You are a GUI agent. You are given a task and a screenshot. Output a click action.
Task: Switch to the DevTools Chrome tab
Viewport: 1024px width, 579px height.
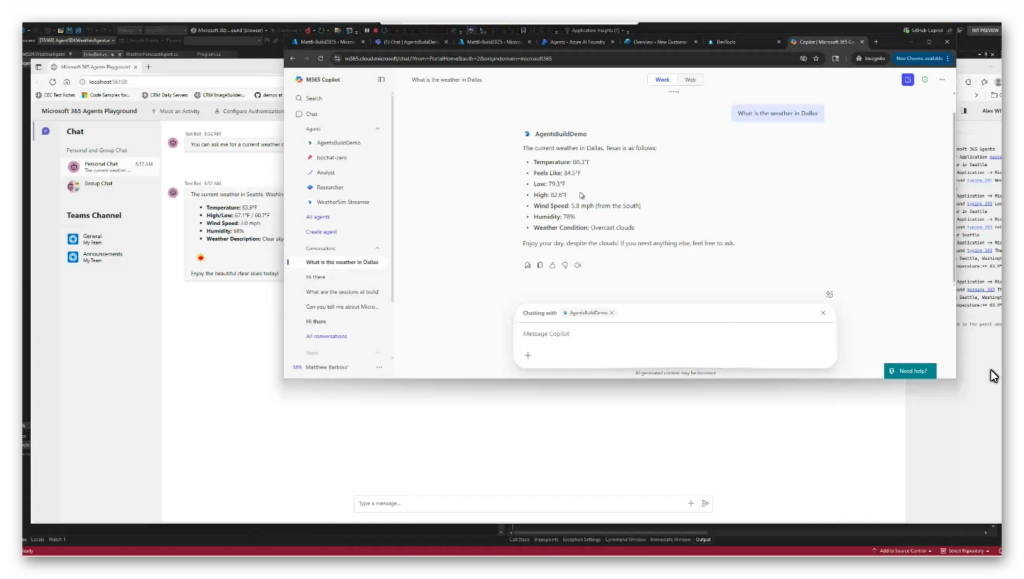tap(744, 42)
